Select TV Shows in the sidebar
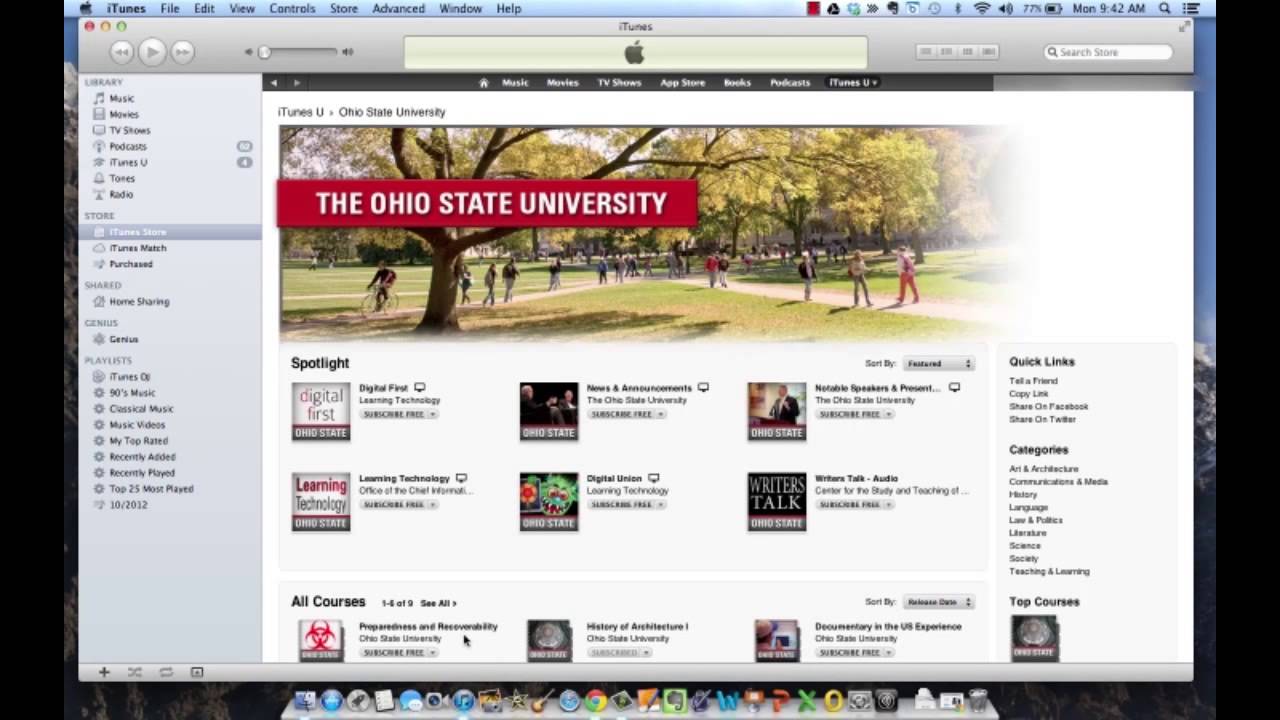 pos(129,130)
